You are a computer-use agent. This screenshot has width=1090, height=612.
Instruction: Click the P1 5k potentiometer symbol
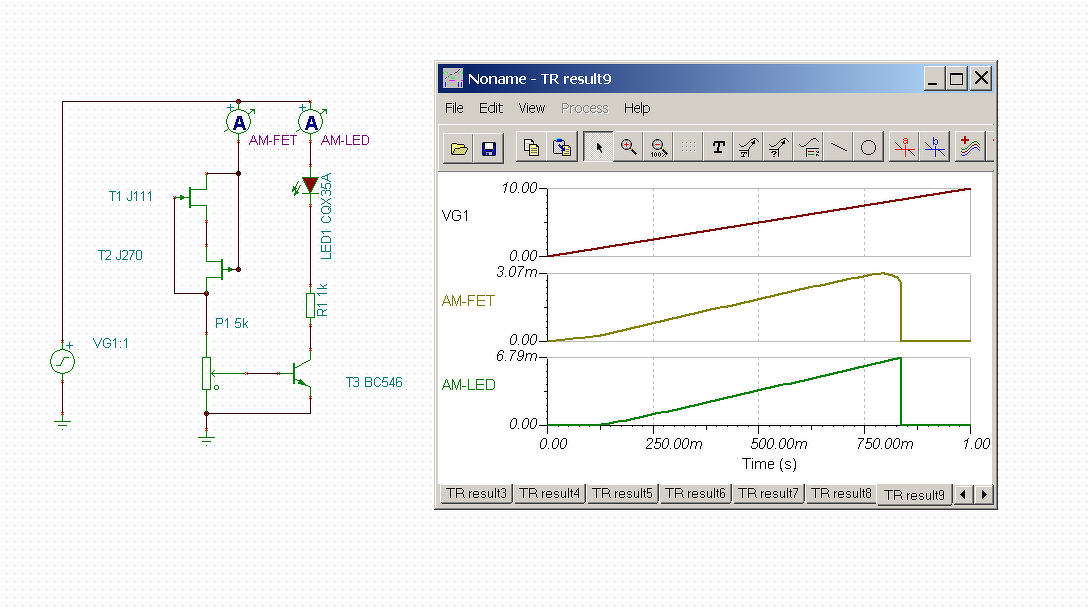pyautogui.click(x=207, y=373)
